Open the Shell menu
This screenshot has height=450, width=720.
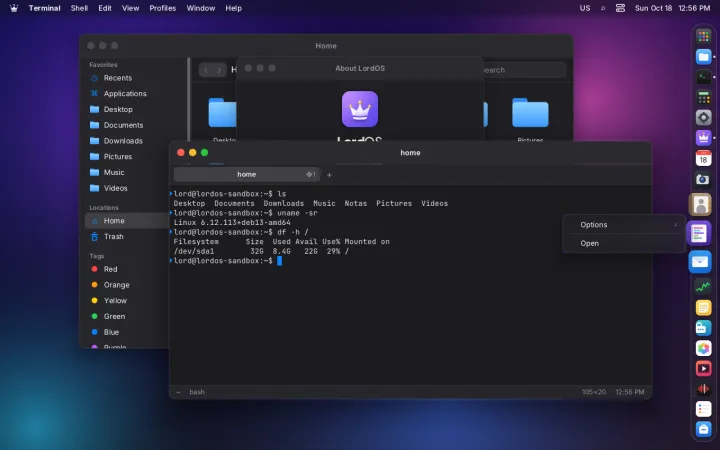click(79, 8)
